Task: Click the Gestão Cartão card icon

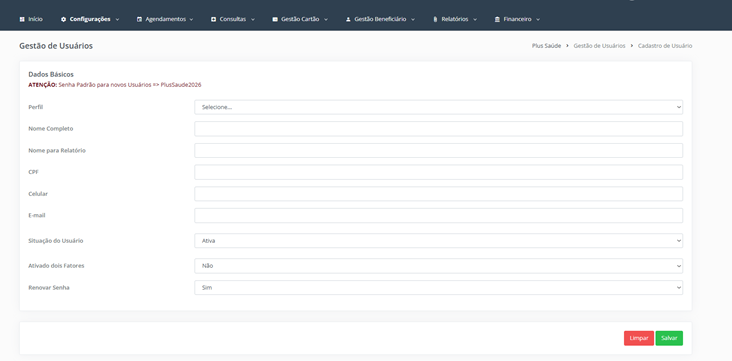Action: (x=275, y=20)
